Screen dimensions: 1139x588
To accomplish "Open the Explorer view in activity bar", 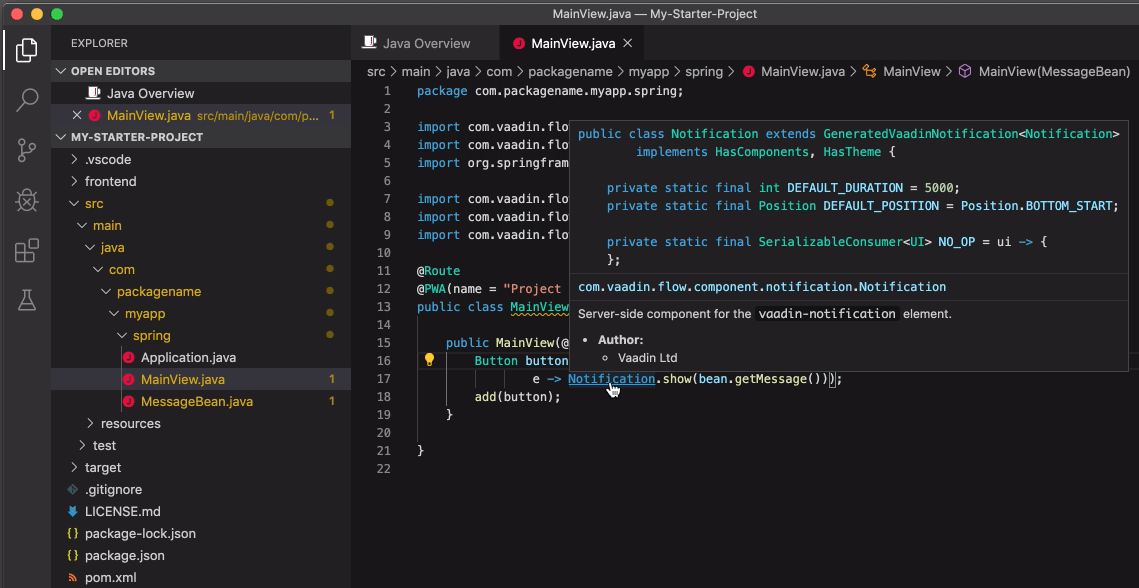I will click(x=27, y=49).
